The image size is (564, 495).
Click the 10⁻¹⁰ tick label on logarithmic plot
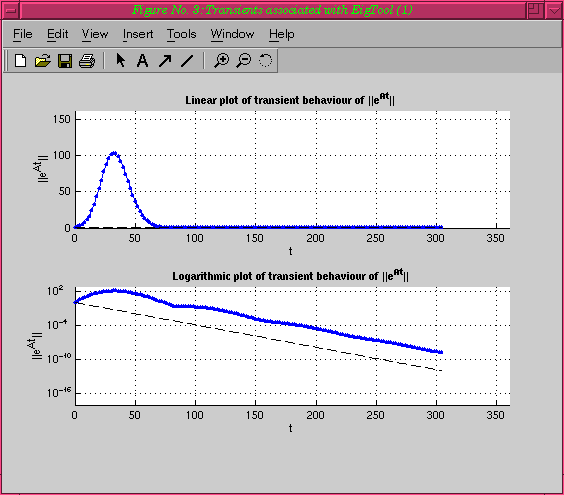[59, 358]
